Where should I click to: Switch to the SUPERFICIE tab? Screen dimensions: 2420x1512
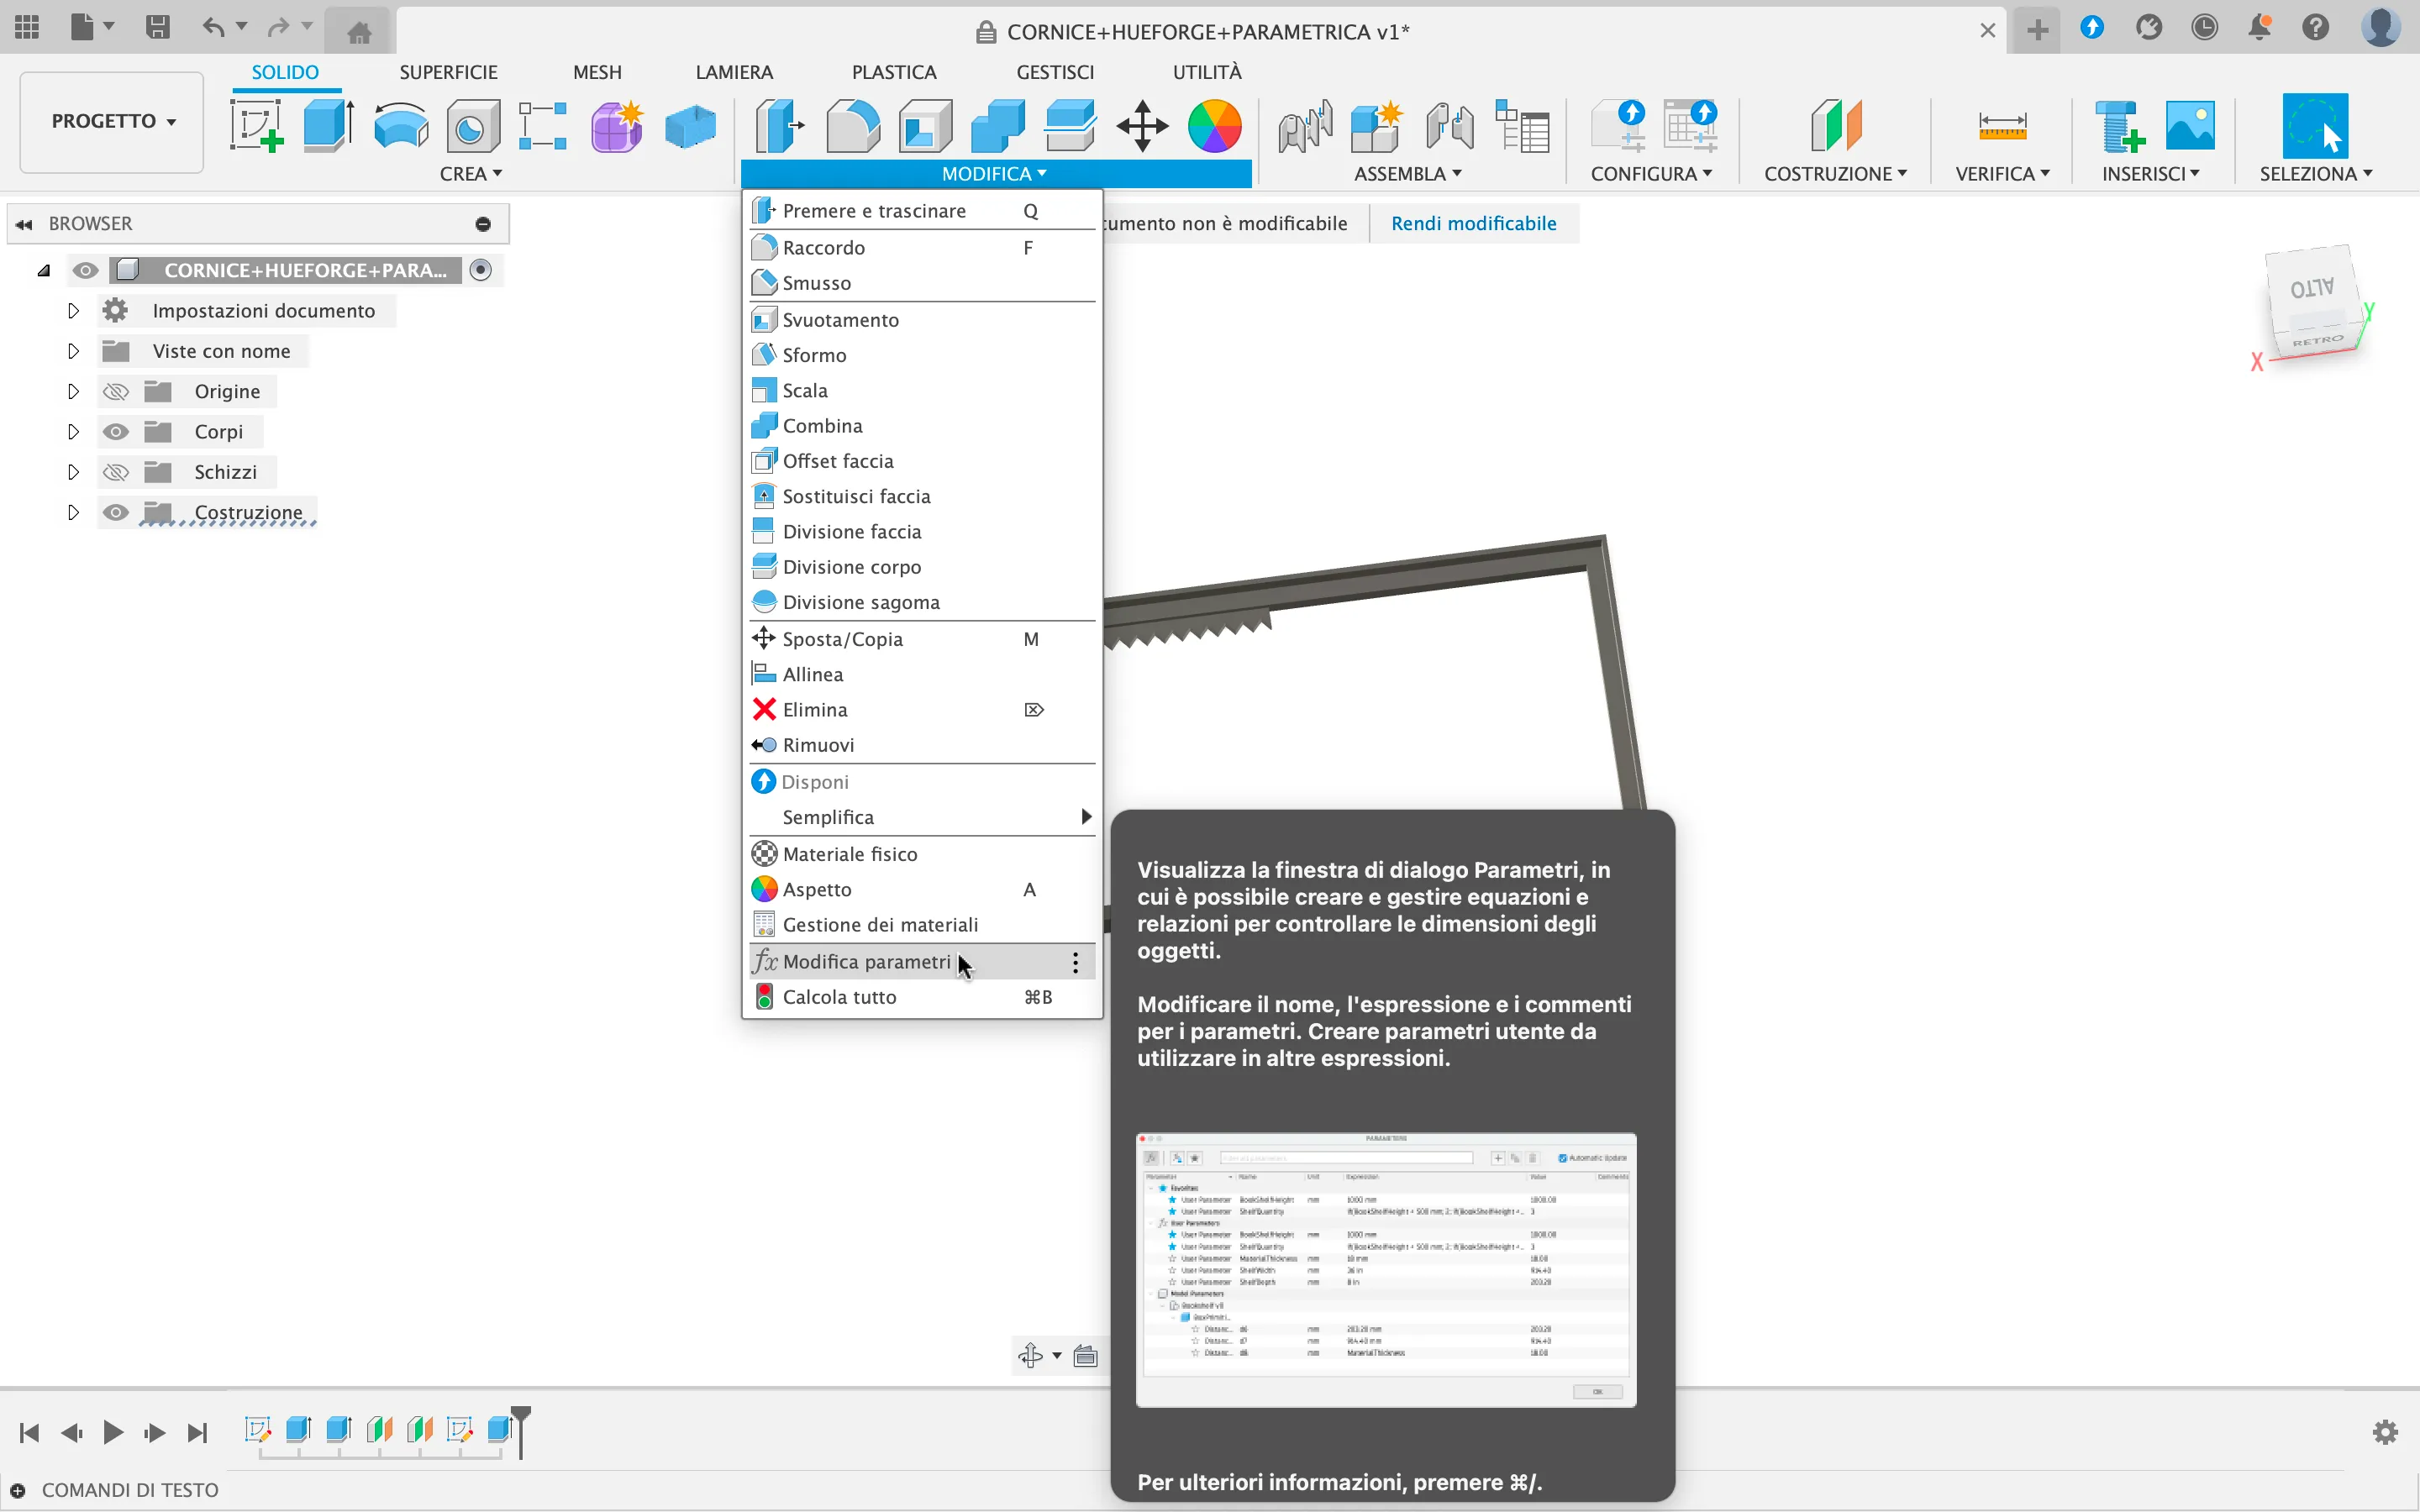tap(448, 72)
